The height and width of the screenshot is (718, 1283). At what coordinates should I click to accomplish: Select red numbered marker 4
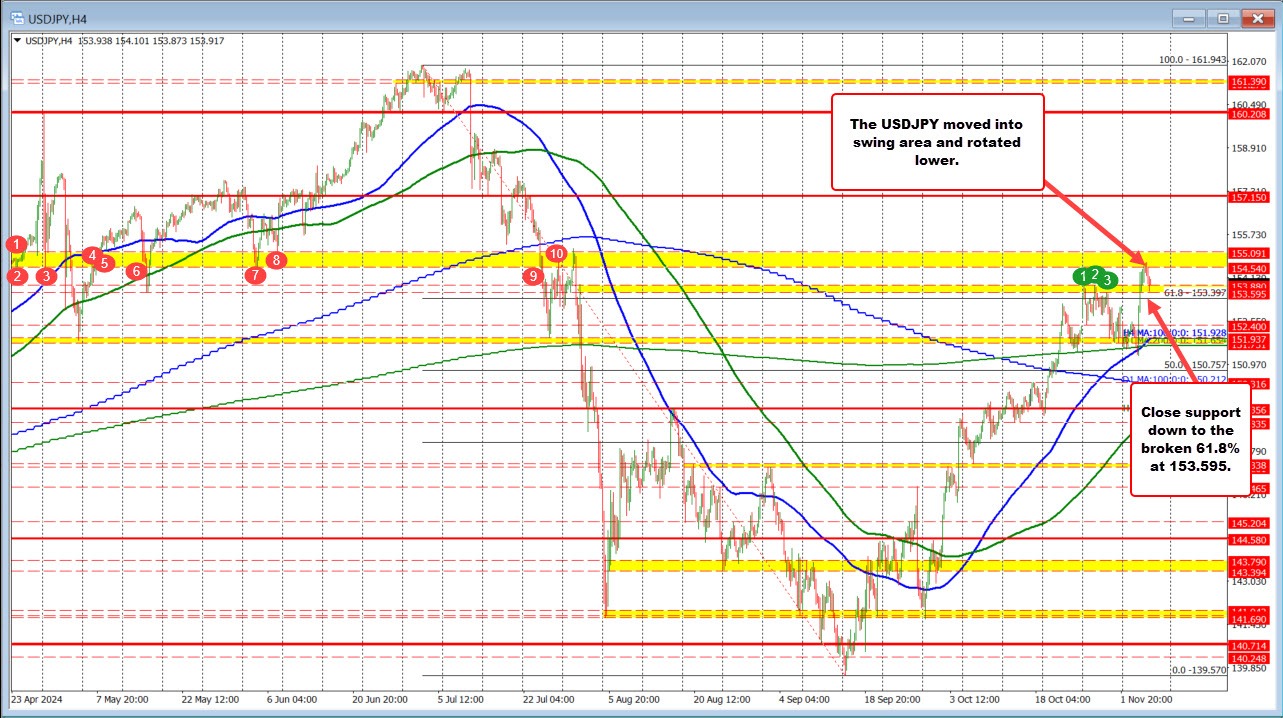(x=92, y=256)
